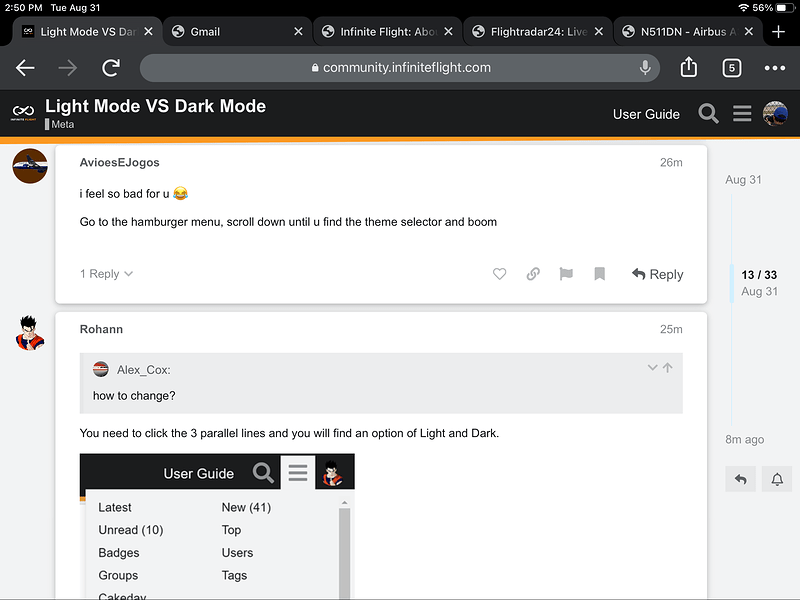Expand the Alex_Cox quote chevron

tap(652, 367)
